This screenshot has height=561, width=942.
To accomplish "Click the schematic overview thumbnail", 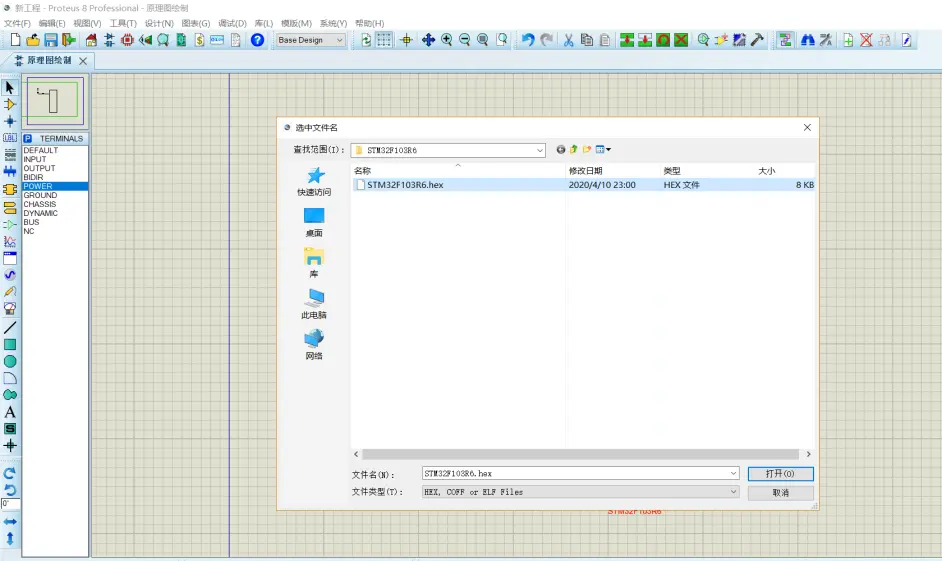I will coord(55,101).
